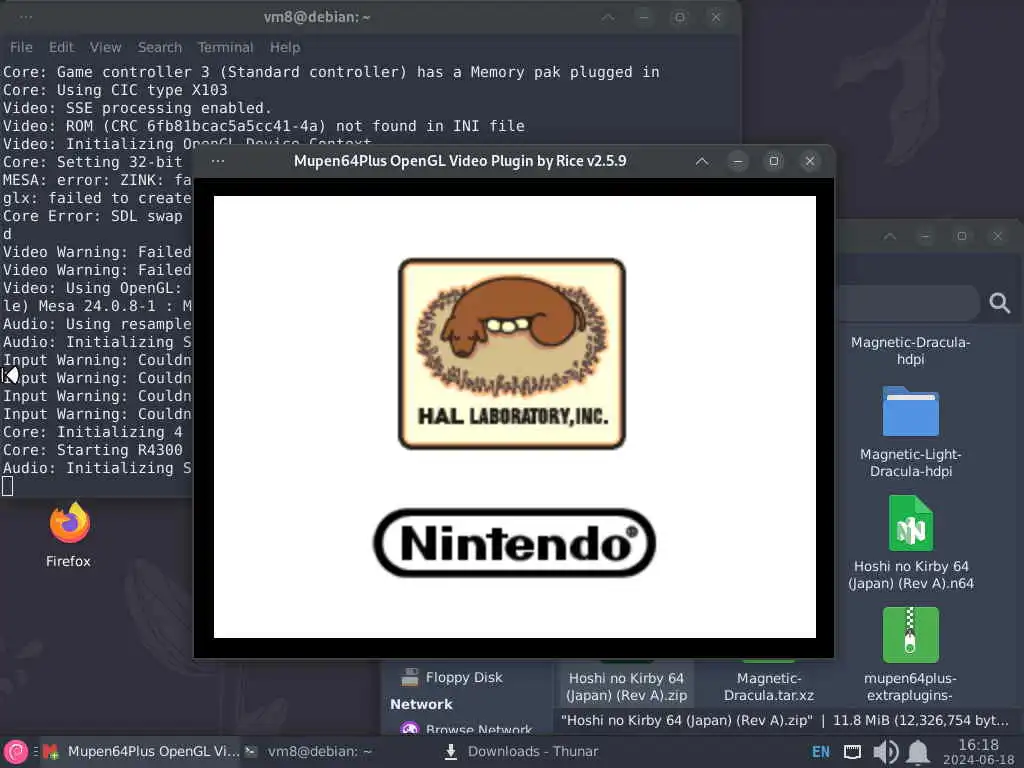This screenshot has width=1024, height=768.
Task: Open the terminal Edit menu
Action: [61, 47]
